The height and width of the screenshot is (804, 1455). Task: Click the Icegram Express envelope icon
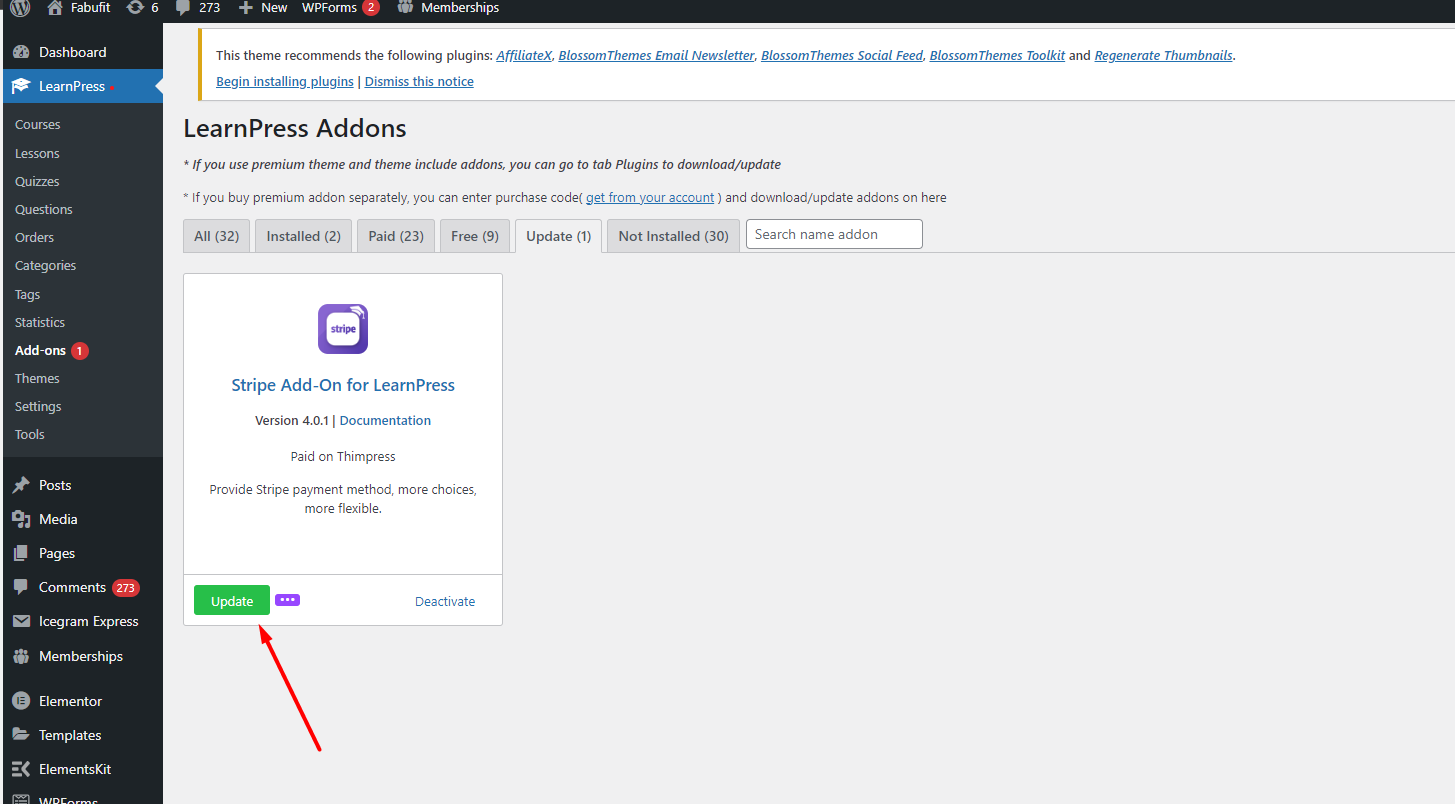(x=21, y=621)
